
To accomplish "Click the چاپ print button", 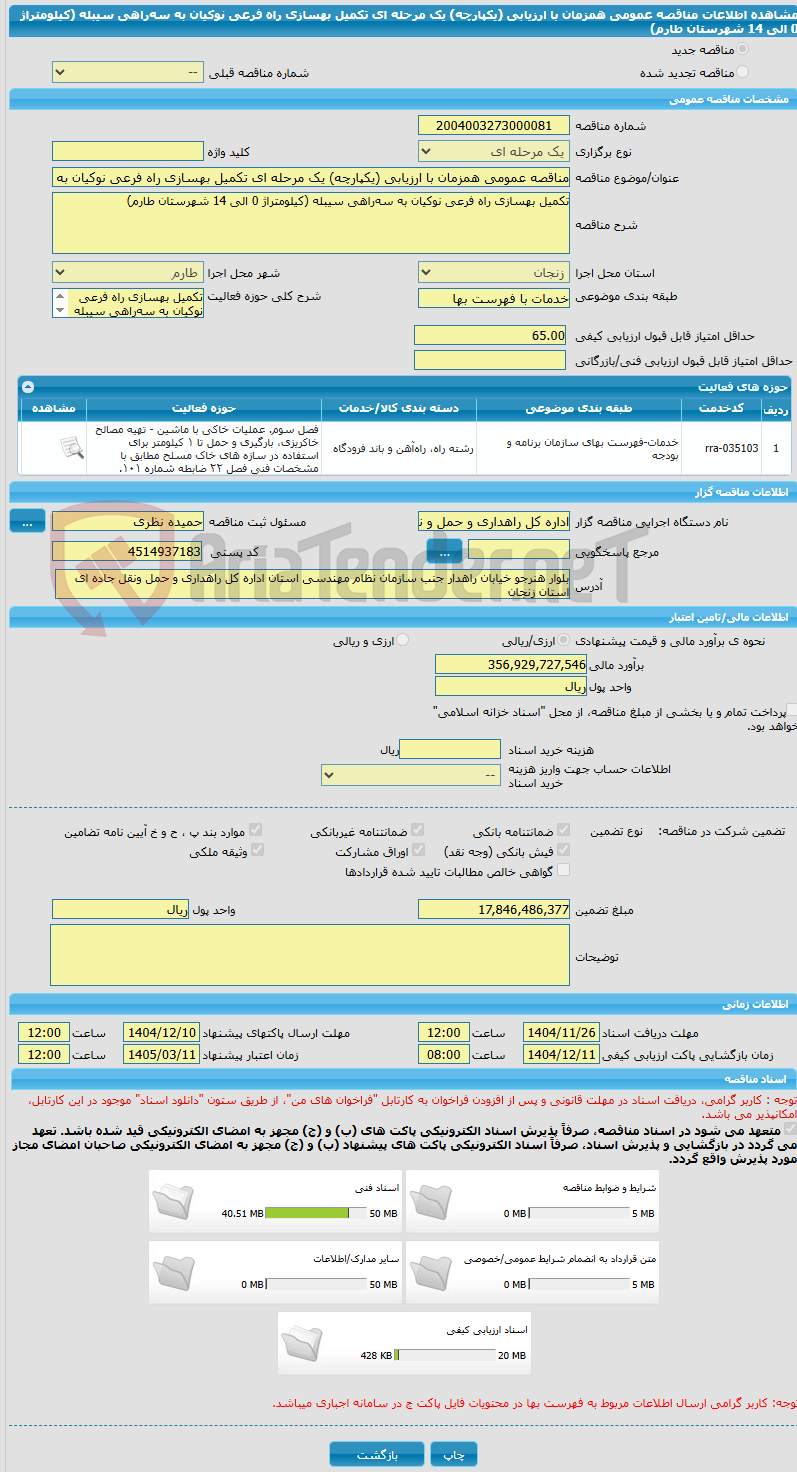I will coord(454,1454).
